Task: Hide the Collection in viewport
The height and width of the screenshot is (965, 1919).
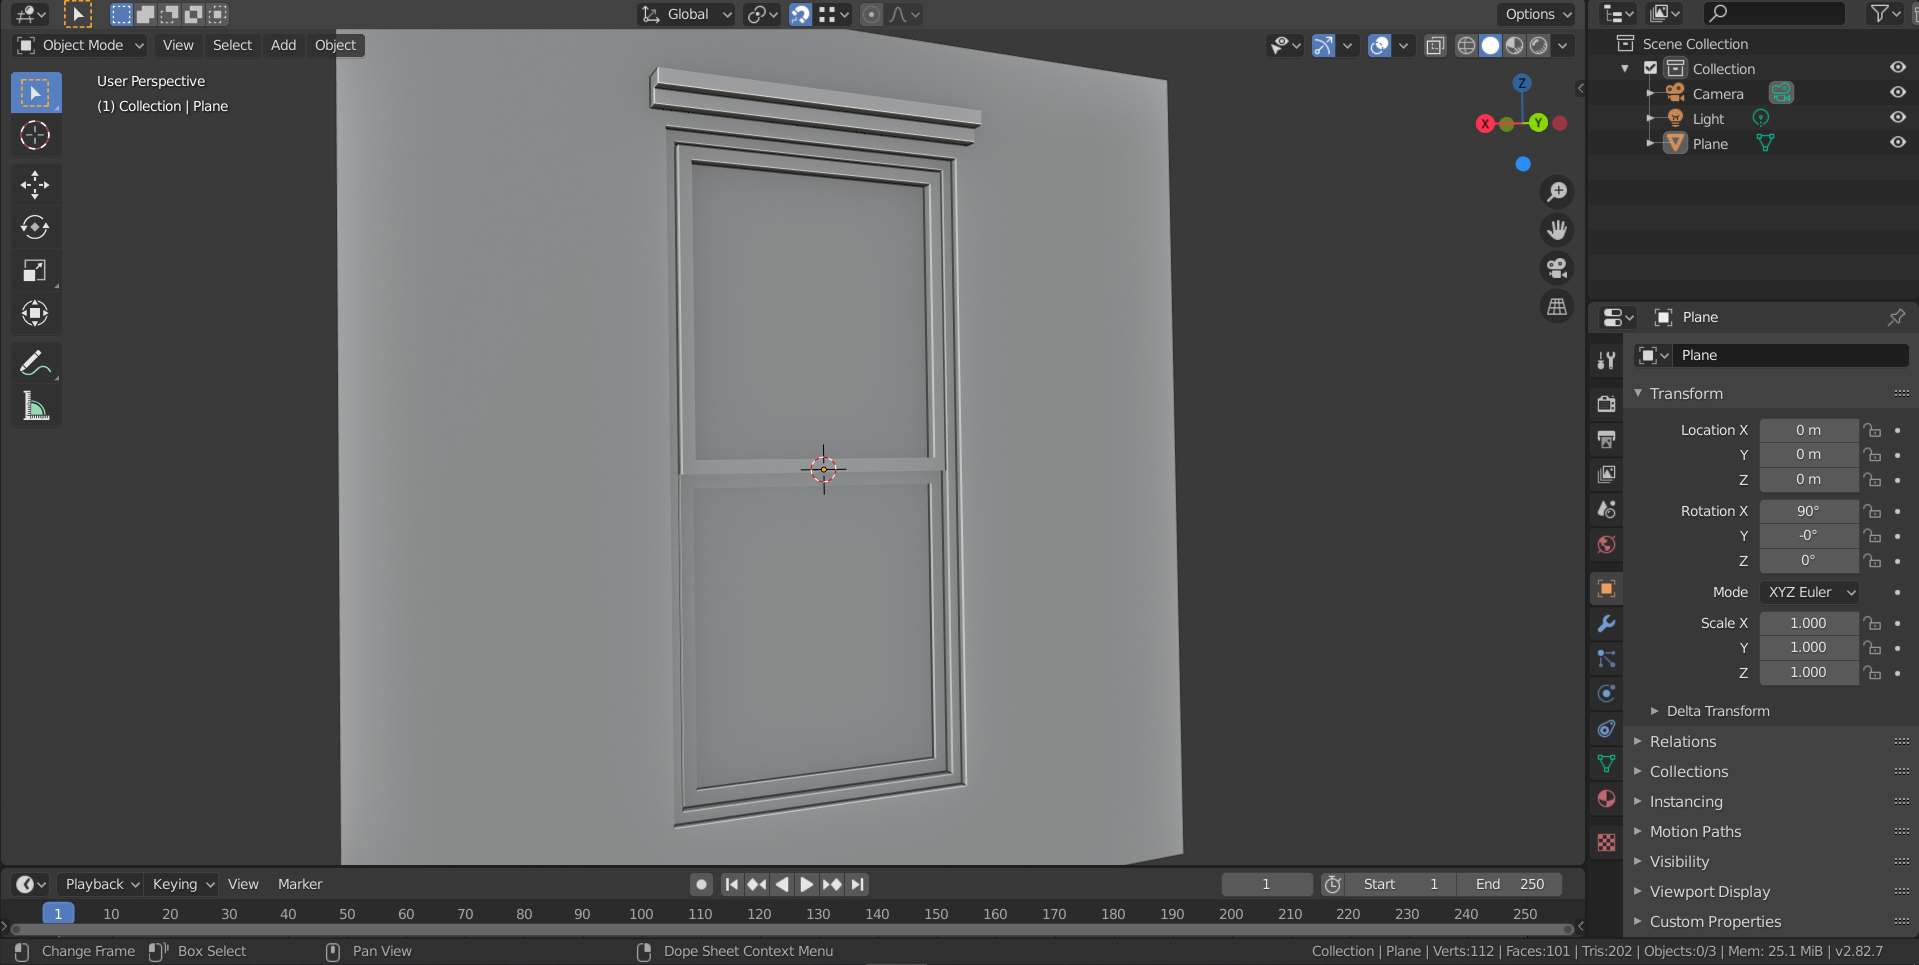Action: 1897,68
